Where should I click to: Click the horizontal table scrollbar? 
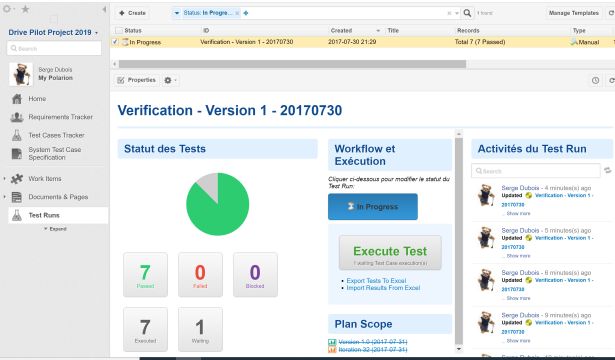pyautogui.click(x=292, y=64)
